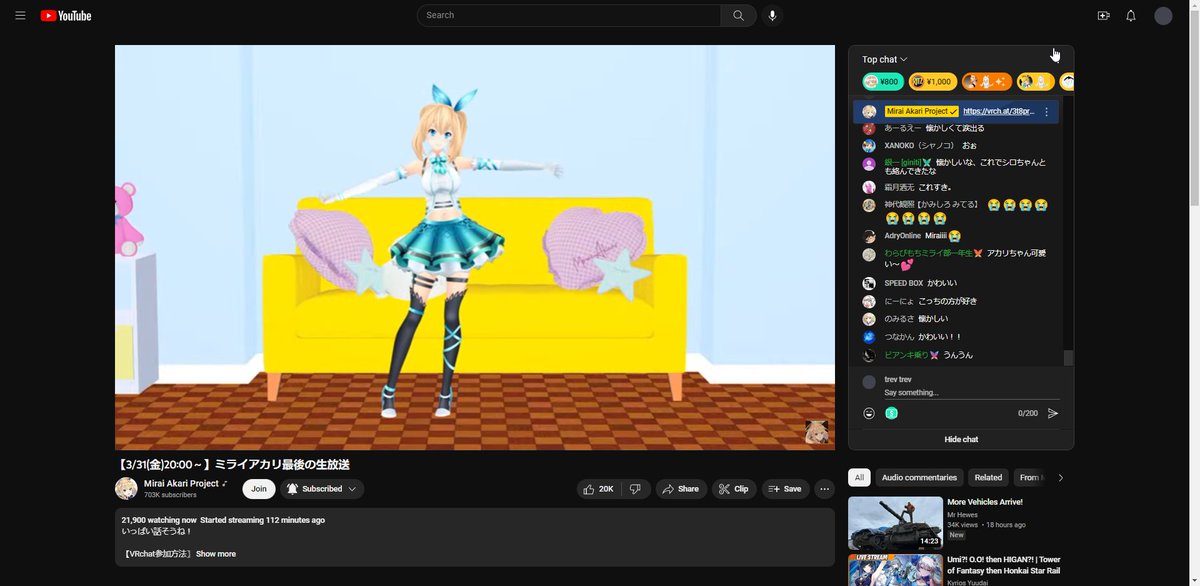Image resolution: width=1200 pixels, height=586 pixels.
Task: Open More Vehicles Arrive! video title
Action: click(x=985, y=502)
